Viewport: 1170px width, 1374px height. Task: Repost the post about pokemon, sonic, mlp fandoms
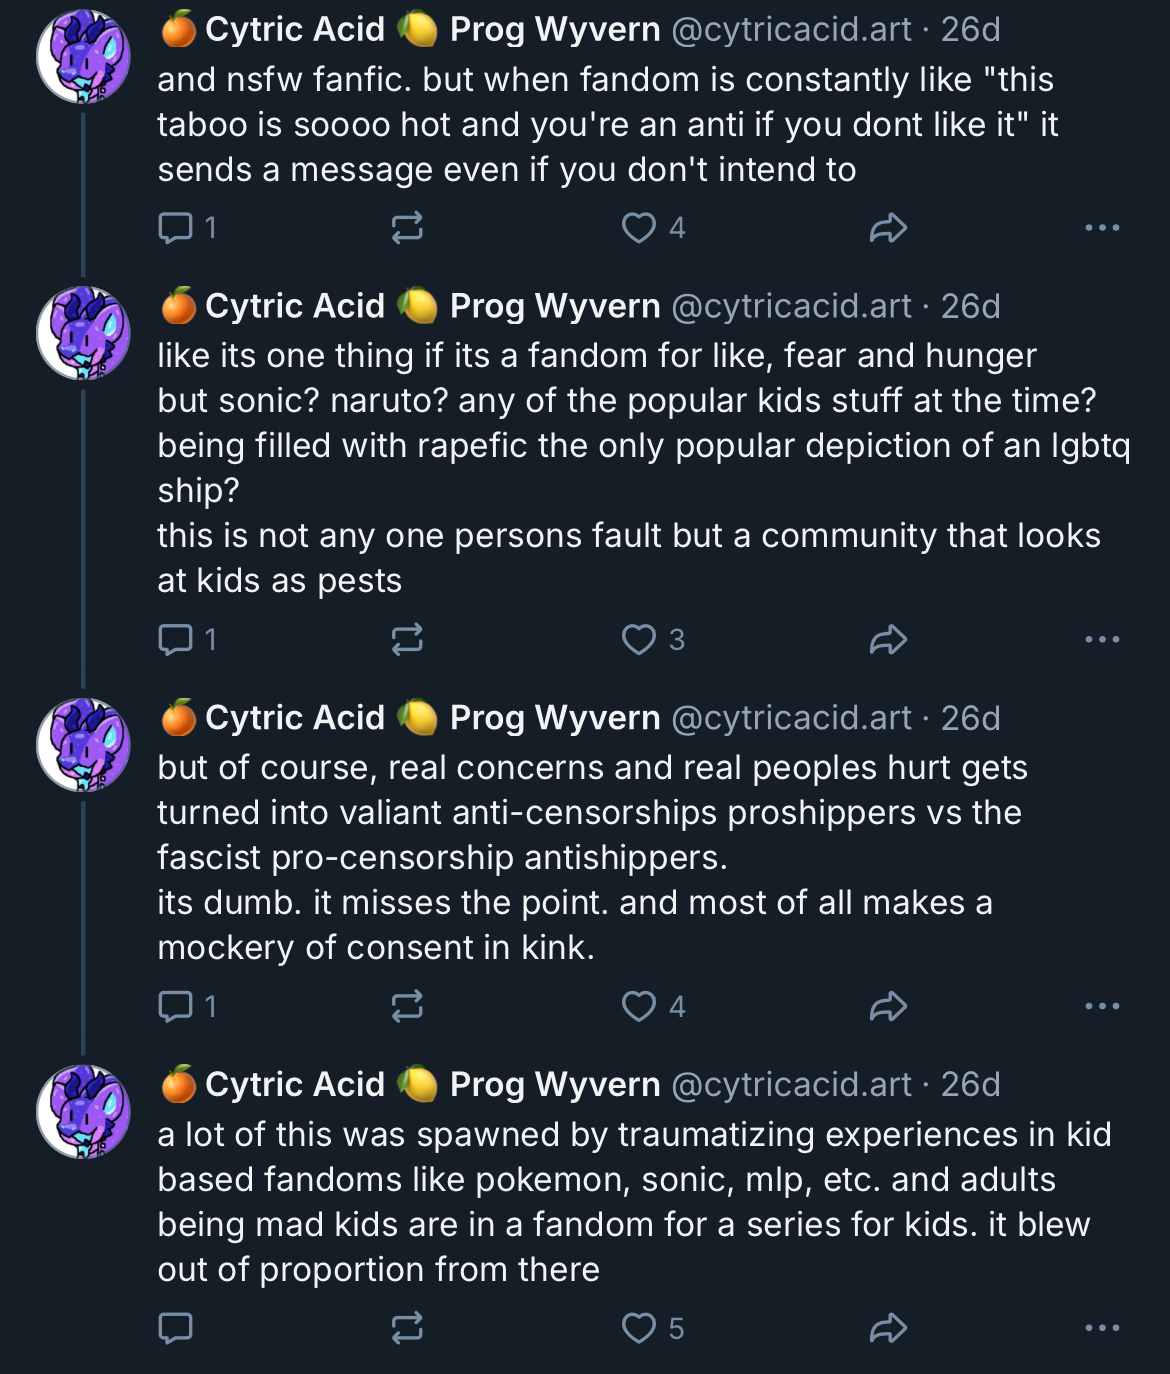click(407, 1328)
